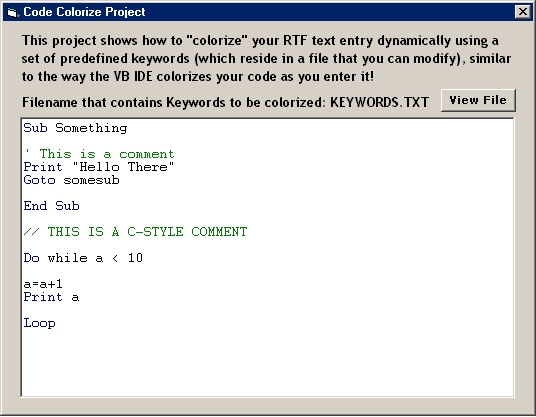Click the green 'This is a comment' line
This screenshot has height=417, width=536.
tap(99, 154)
